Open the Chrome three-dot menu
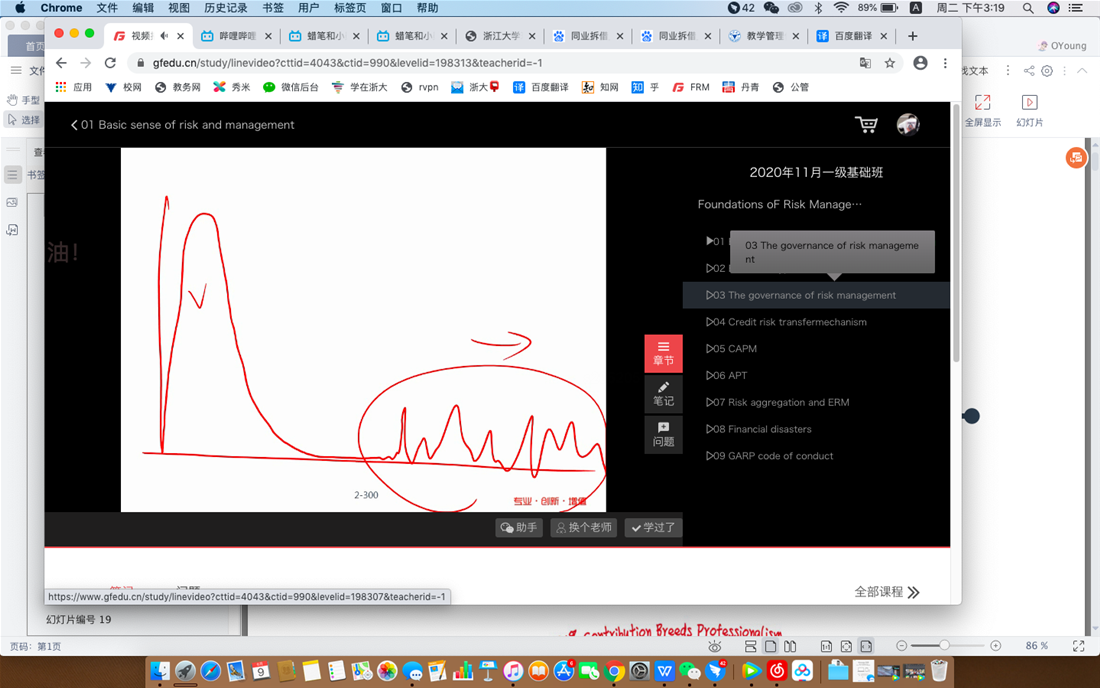This screenshot has width=1100, height=688. click(945, 63)
